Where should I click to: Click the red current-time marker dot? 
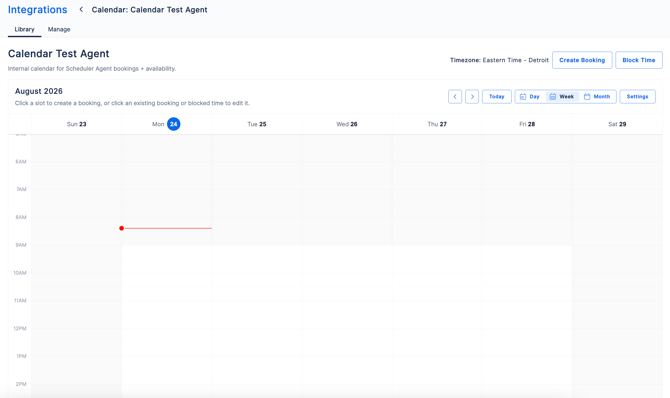coord(122,228)
